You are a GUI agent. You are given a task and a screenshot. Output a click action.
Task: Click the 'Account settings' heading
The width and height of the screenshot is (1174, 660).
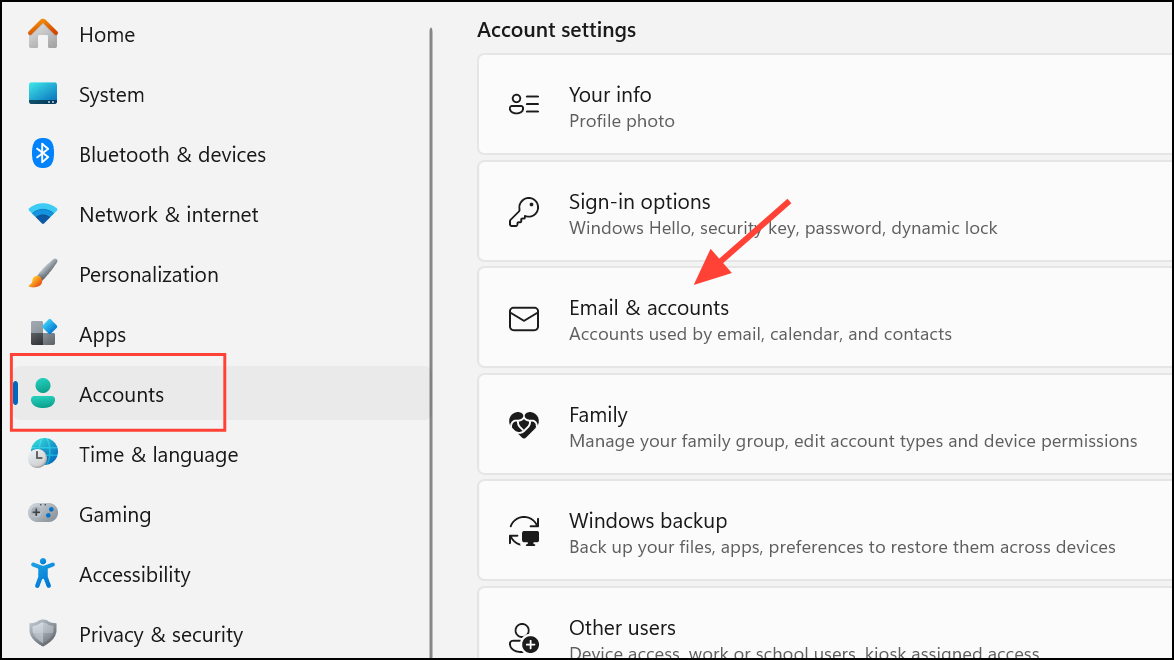(556, 30)
